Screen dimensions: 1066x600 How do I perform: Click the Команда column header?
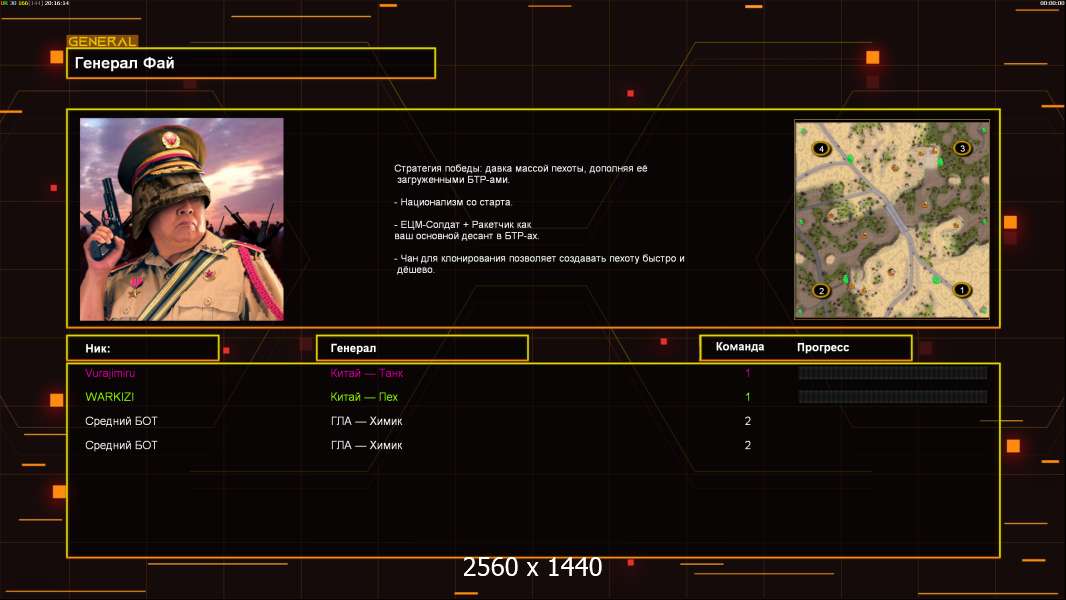(740, 347)
